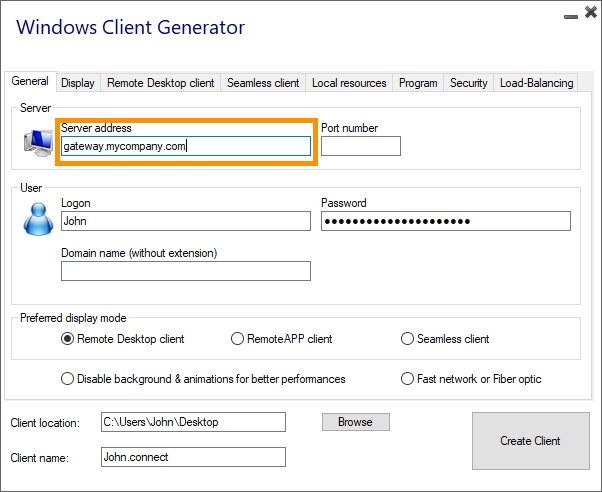
Task: Switch to the Display tab
Action: click(x=77, y=83)
